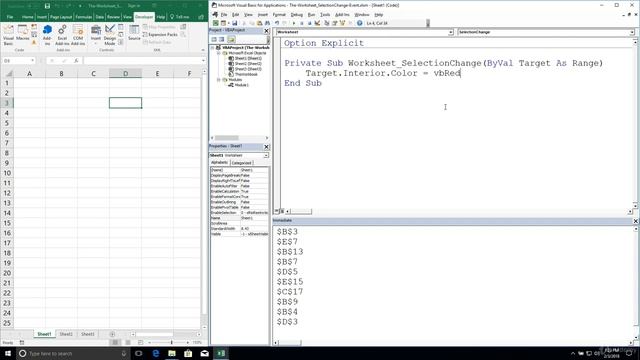Screen dimensions: 640x360
Task: Collapse the Modules folder in tree
Action: click(219, 80)
